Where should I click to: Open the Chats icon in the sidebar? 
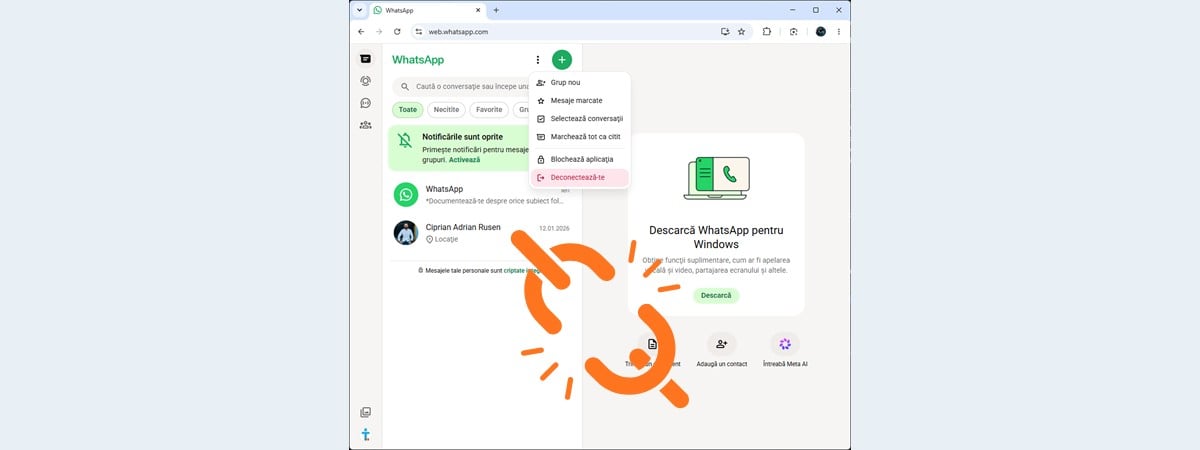click(x=365, y=60)
